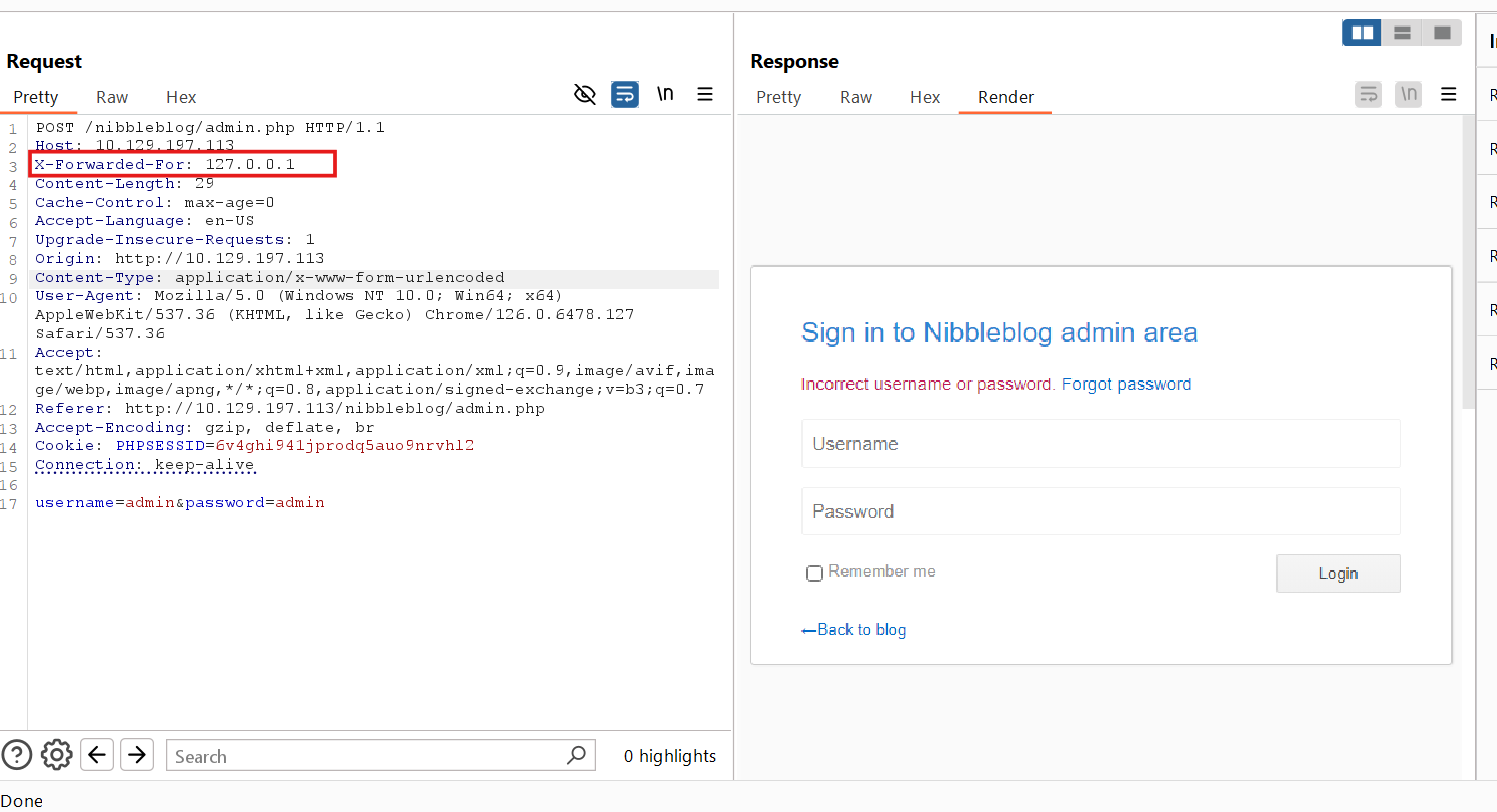Switch Request view to Raw tab
The height and width of the screenshot is (812, 1497).
click(x=112, y=97)
